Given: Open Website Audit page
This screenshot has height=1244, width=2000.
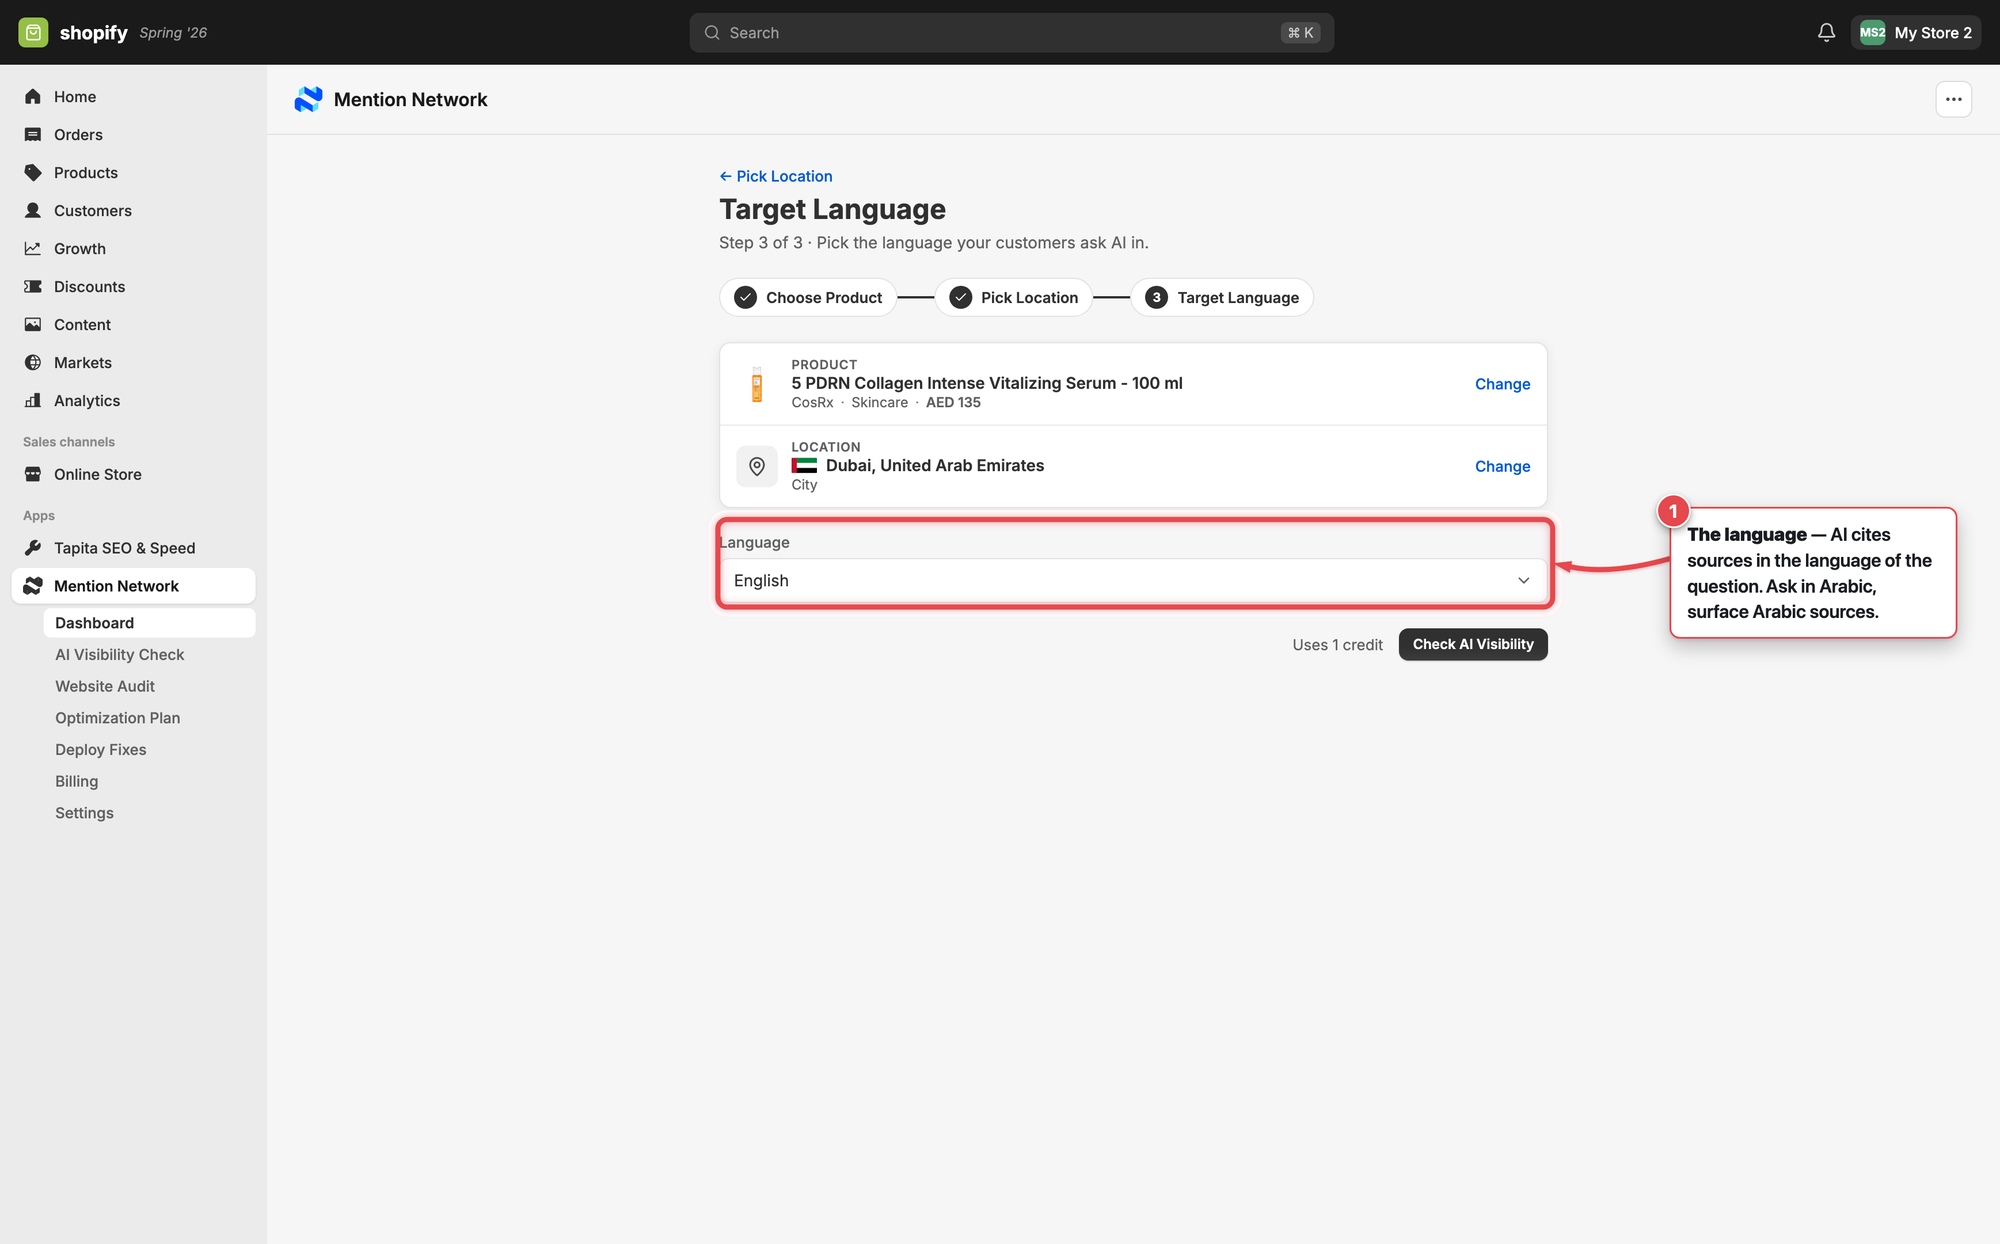Looking at the screenshot, I should [105, 686].
